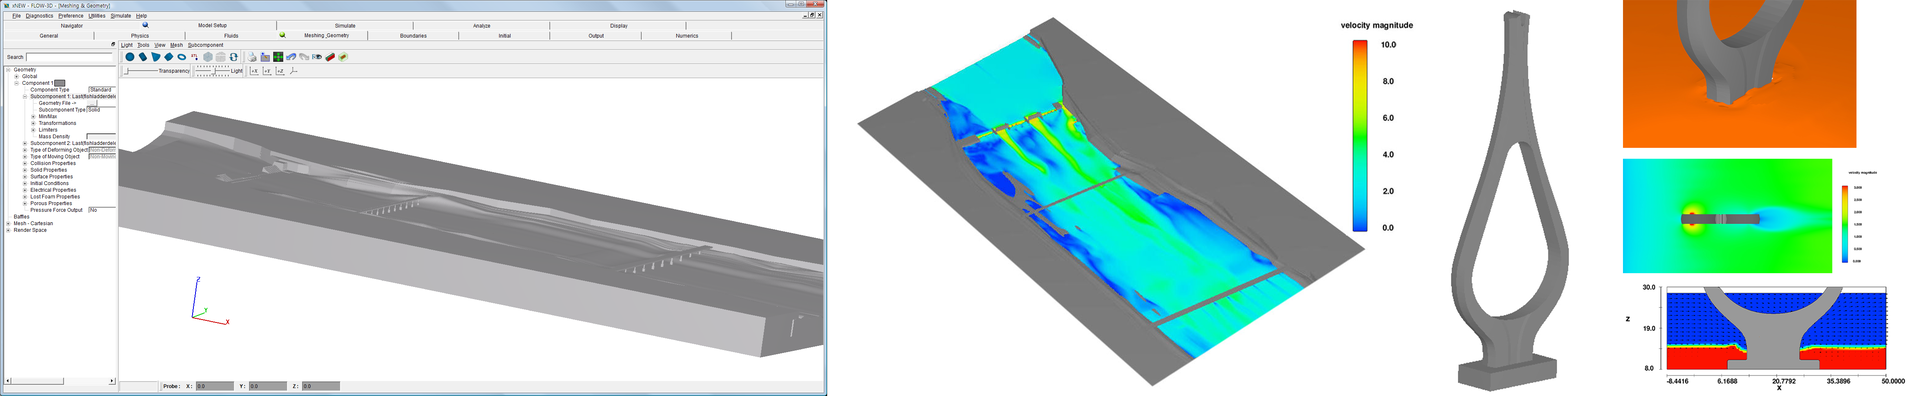Select the cylinder primitive tool

143,57
